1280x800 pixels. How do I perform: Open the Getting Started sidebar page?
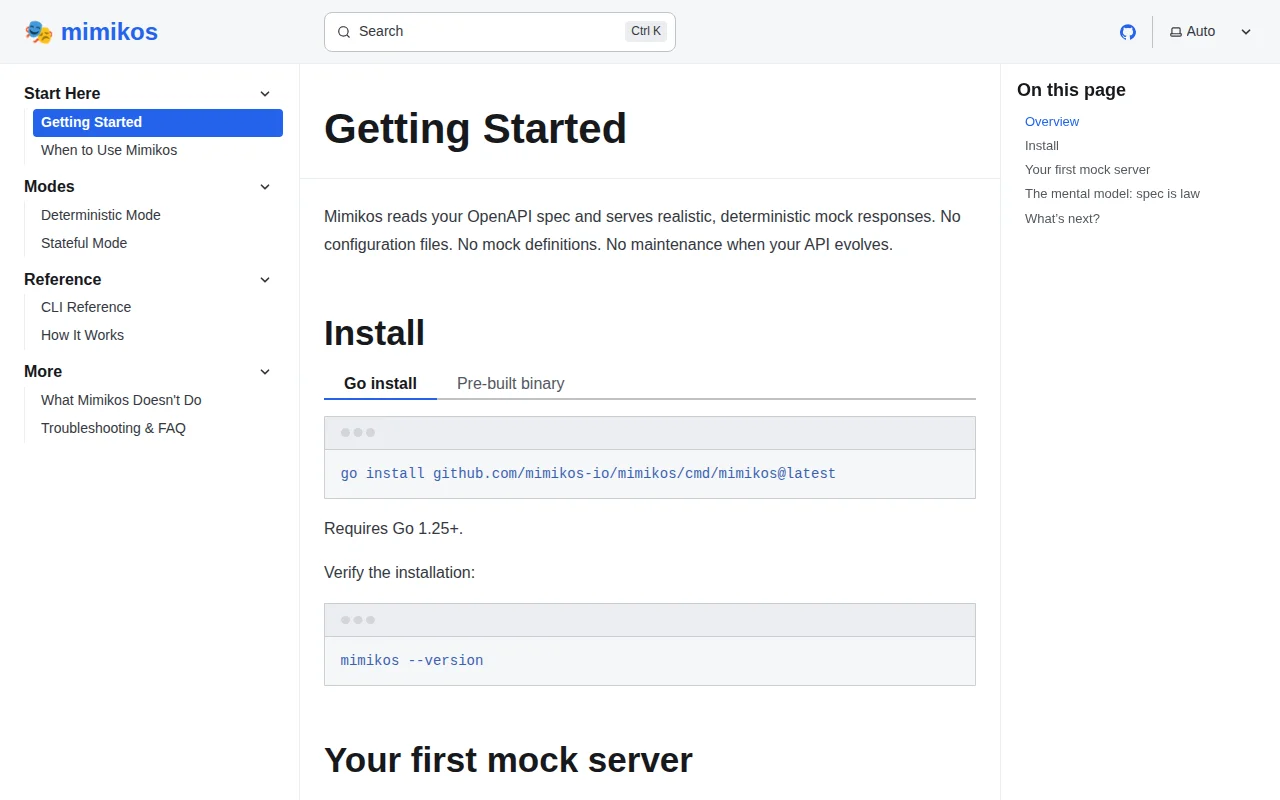(158, 122)
